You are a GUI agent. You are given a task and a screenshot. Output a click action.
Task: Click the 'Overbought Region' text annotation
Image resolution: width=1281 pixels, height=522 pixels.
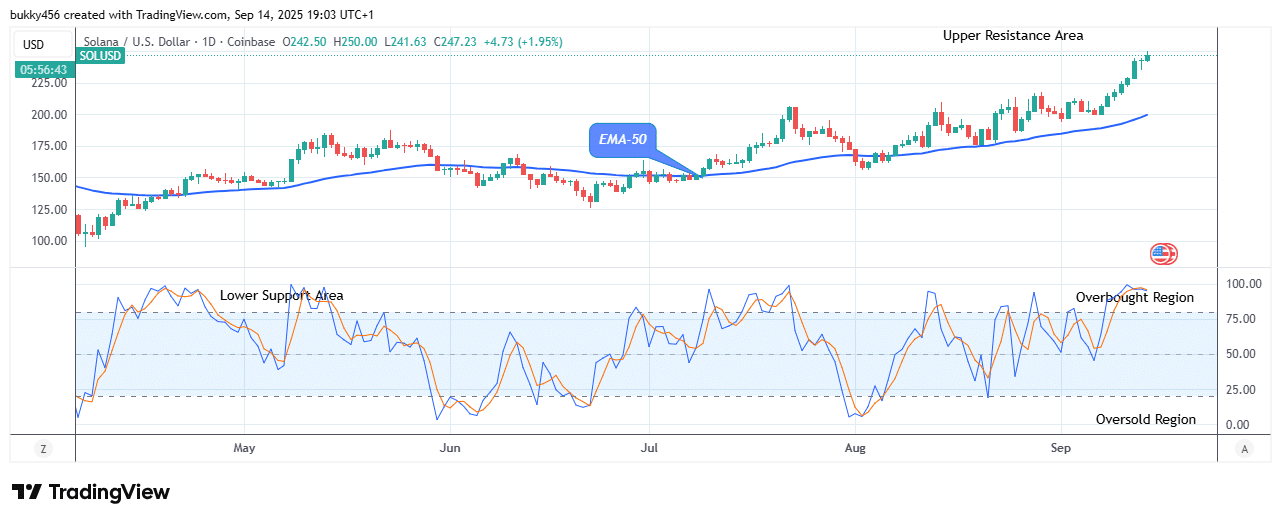[1135, 297]
